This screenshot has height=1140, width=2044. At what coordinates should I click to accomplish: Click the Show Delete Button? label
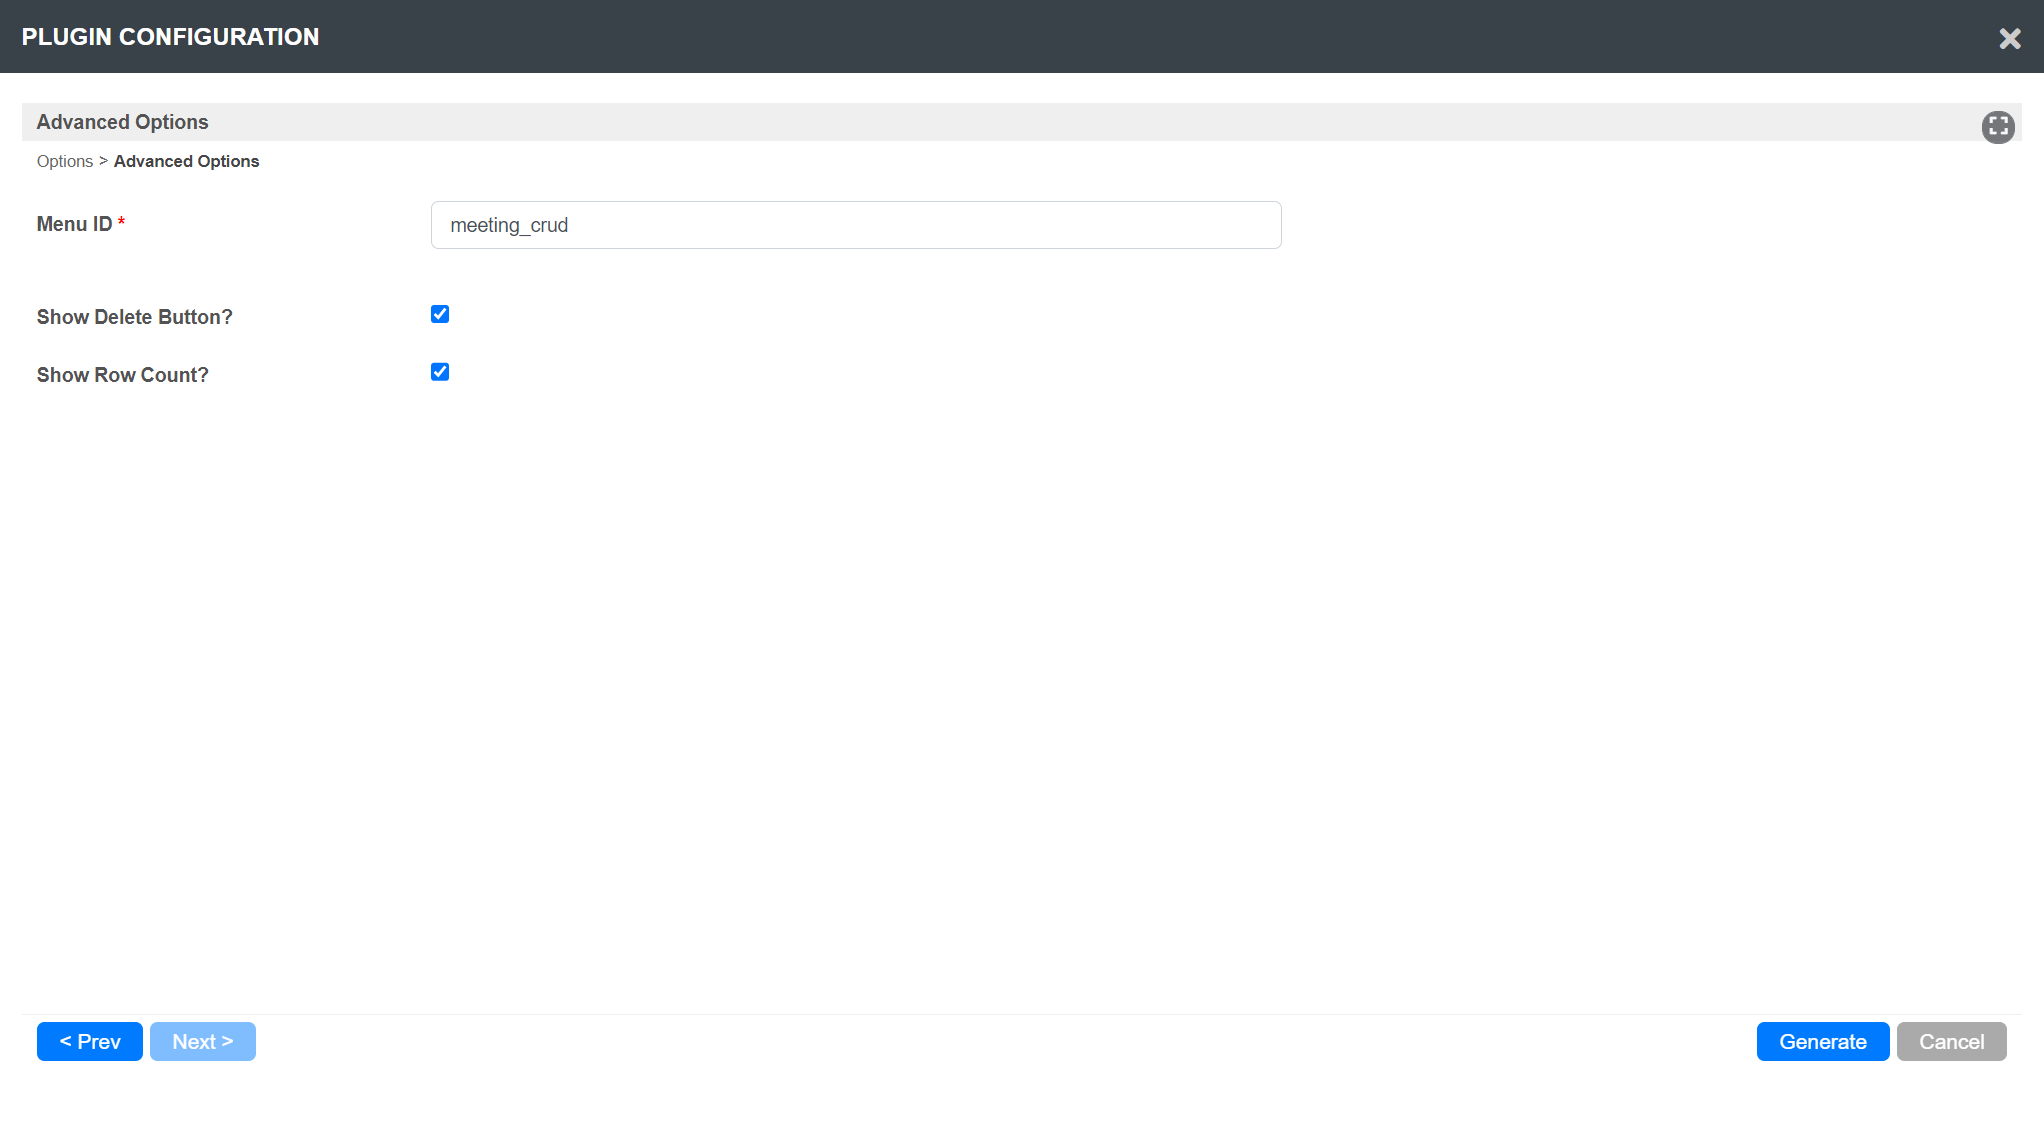(134, 317)
